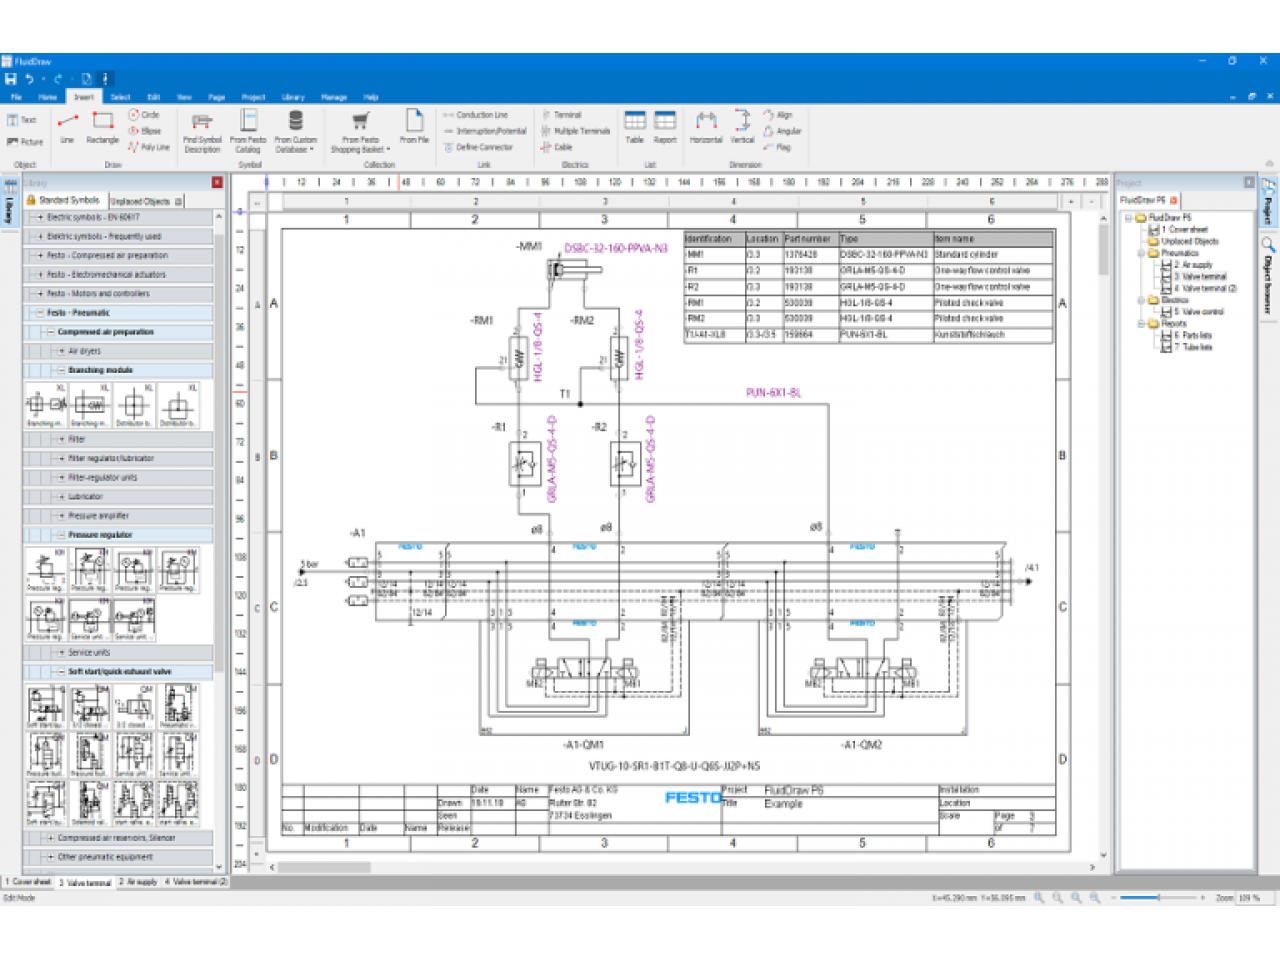The width and height of the screenshot is (1280, 960).
Task: Insert symbol From Festo Catalog
Action: coord(248,131)
